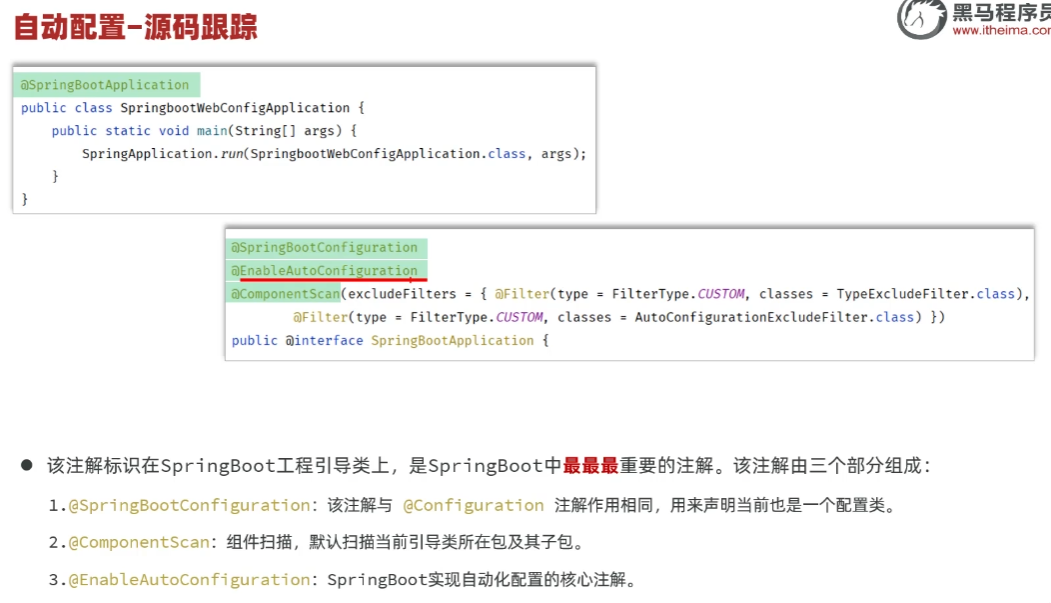
Task: Click list item 3 @EnableAutoConfiguration
Action: click(x=343, y=580)
